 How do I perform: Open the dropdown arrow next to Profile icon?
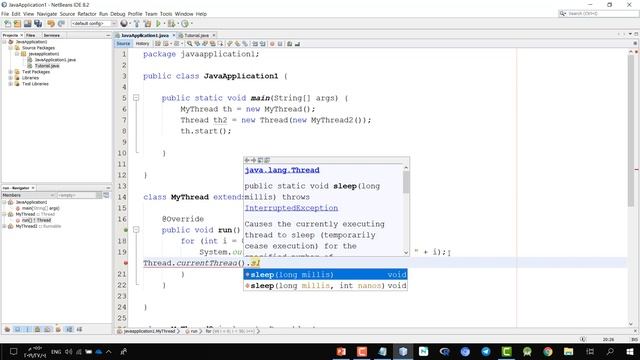(191, 24)
